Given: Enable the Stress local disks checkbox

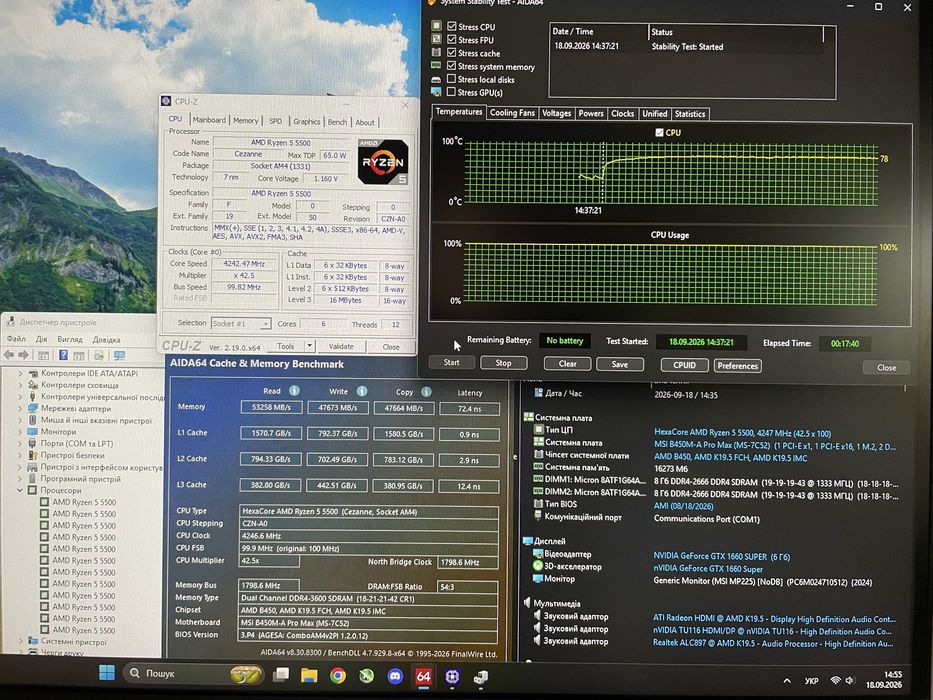Looking at the screenshot, I should click(452, 79).
